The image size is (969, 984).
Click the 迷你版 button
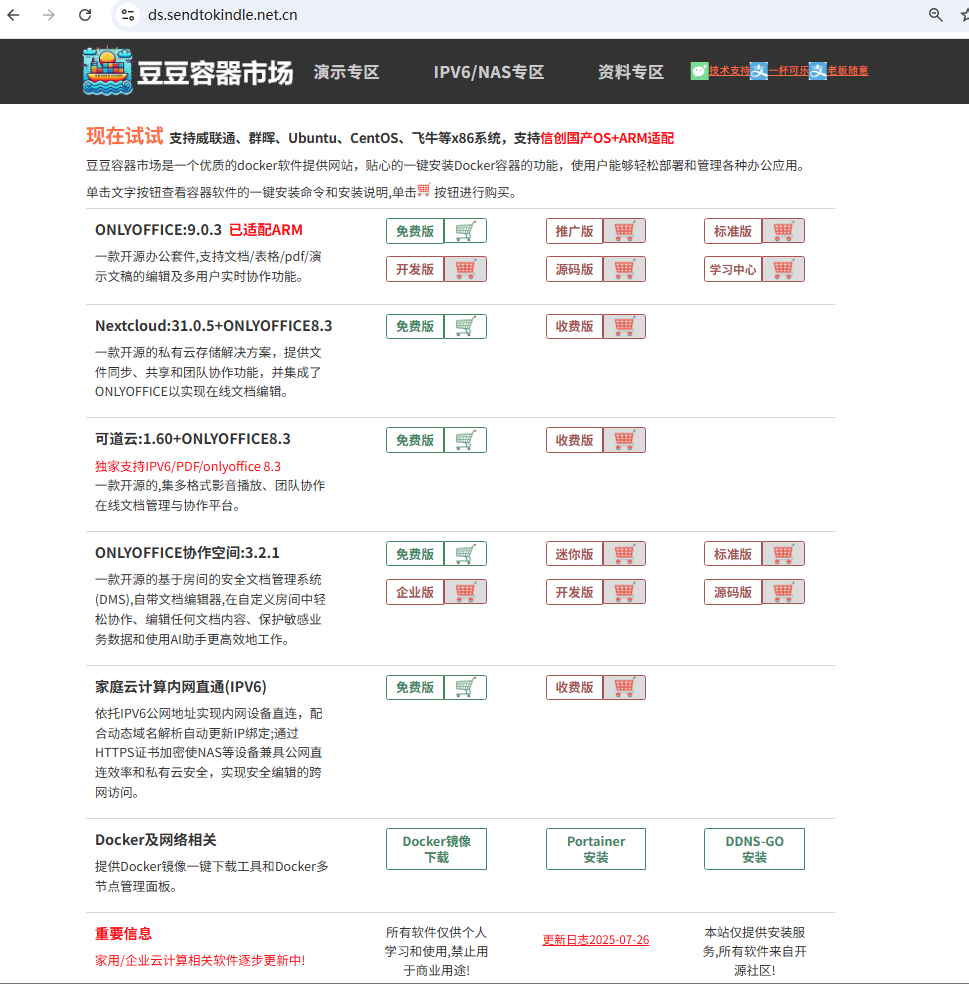click(574, 554)
